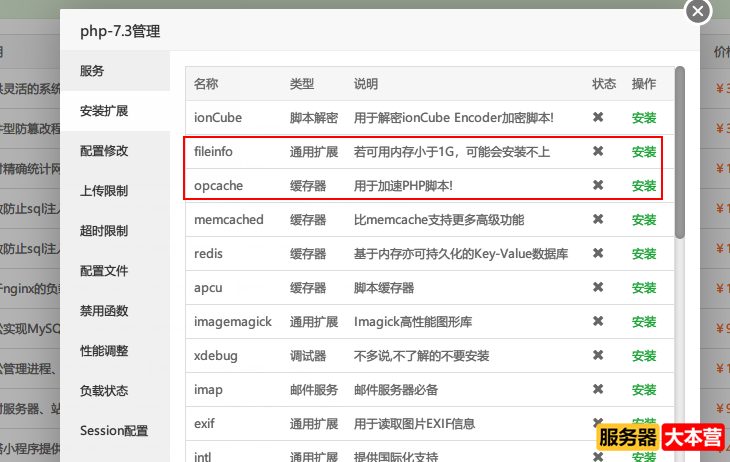Open 性能调整 tab
The image size is (730, 462).
coord(104,351)
